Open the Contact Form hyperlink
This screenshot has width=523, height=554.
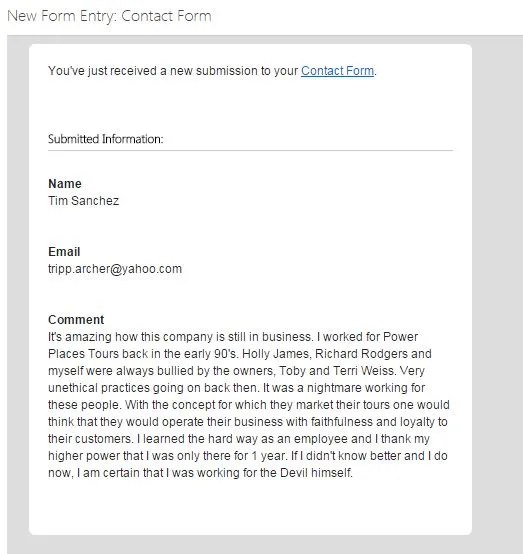[x=337, y=71]
